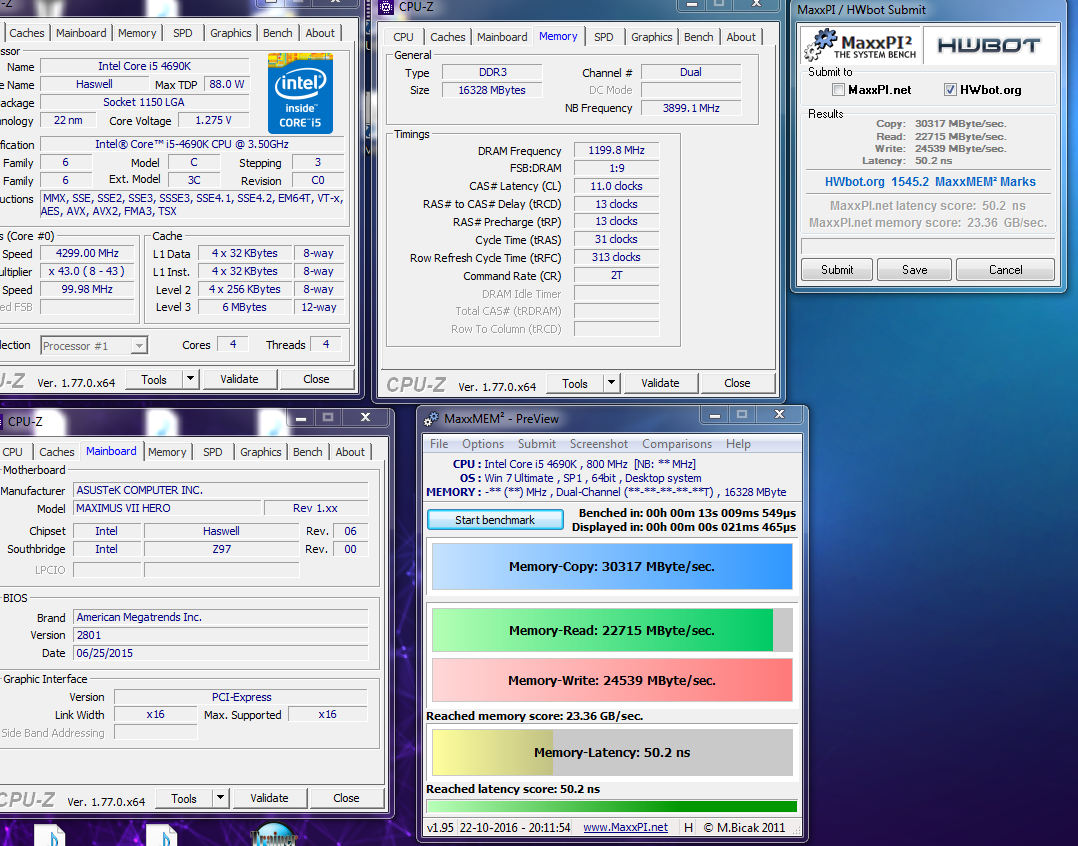Select the active Memory tab

[558, 36]
